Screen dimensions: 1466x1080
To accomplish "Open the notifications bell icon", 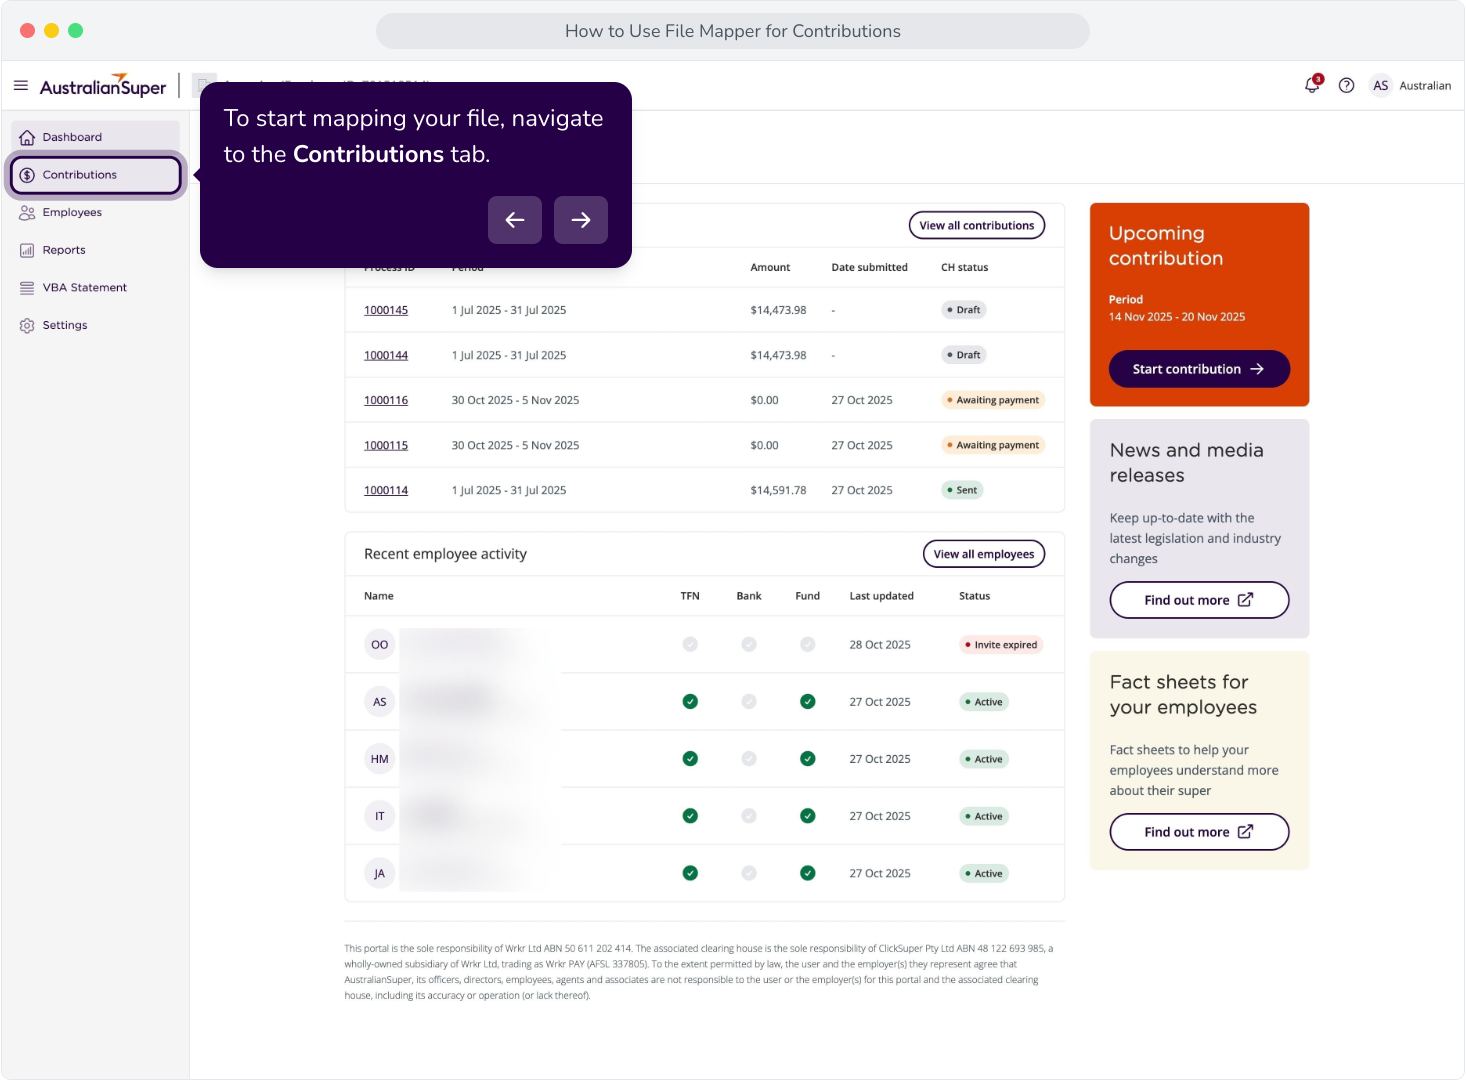I will click(1313, 85).
